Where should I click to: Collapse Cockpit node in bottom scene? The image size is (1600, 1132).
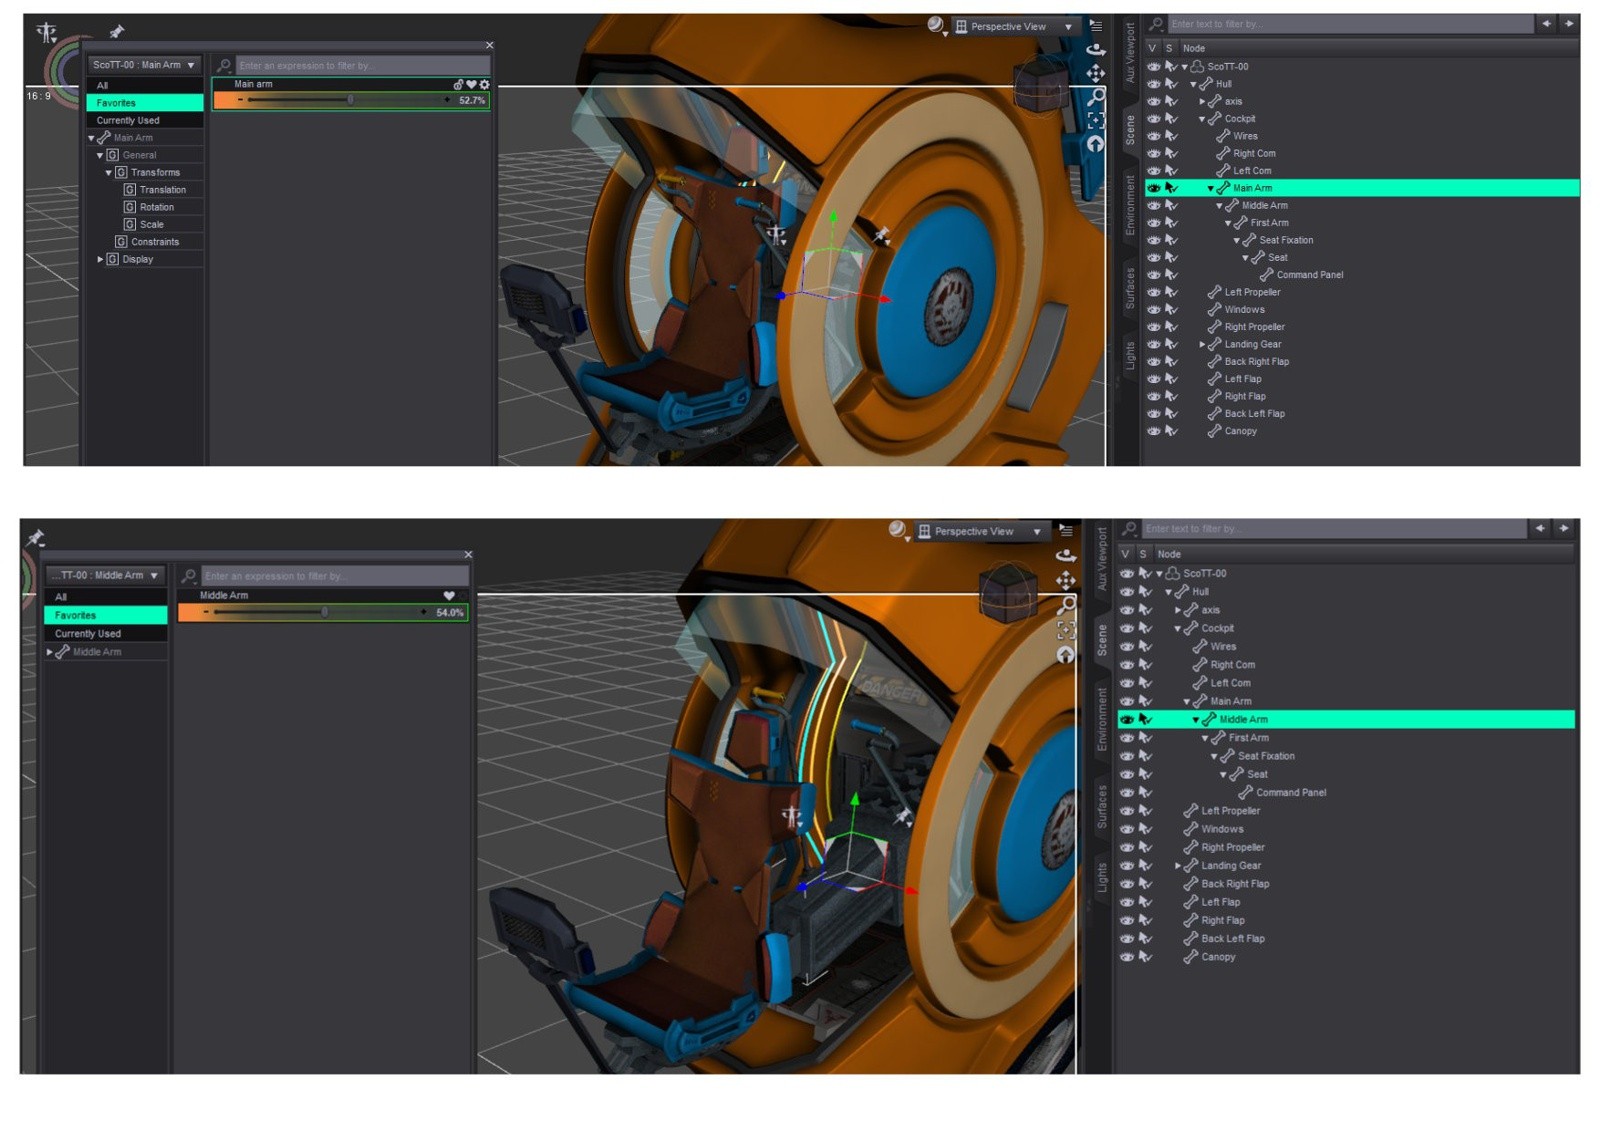coord(1177,629)
